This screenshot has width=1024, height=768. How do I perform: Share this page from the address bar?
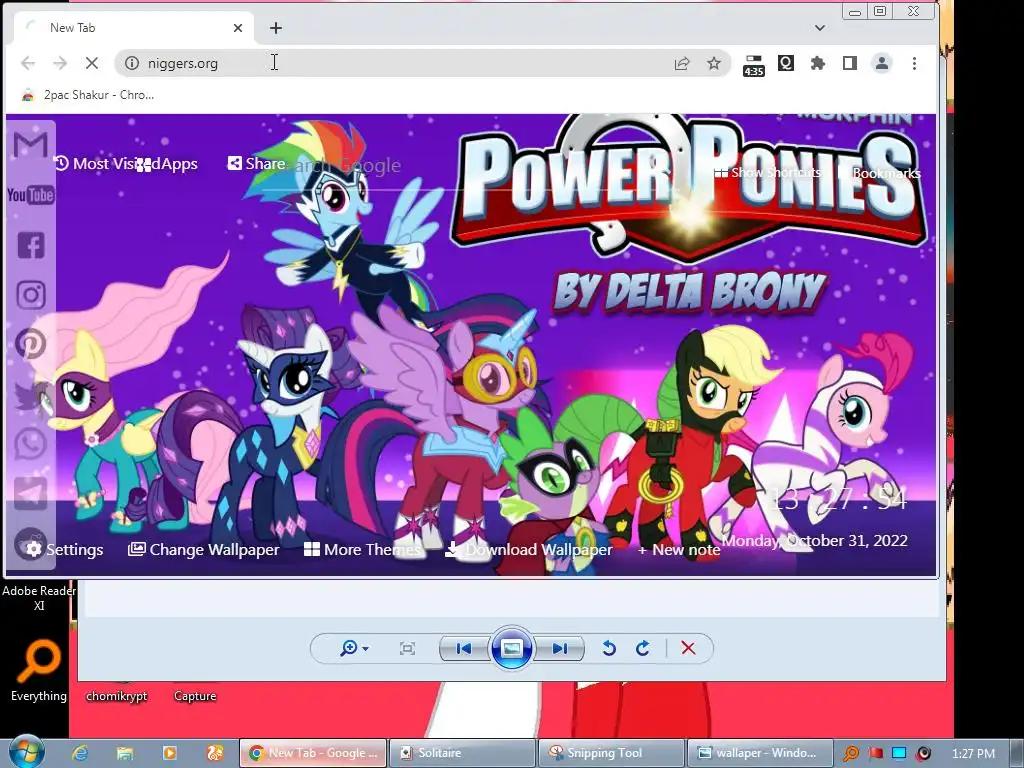click(x=682, y=63)
